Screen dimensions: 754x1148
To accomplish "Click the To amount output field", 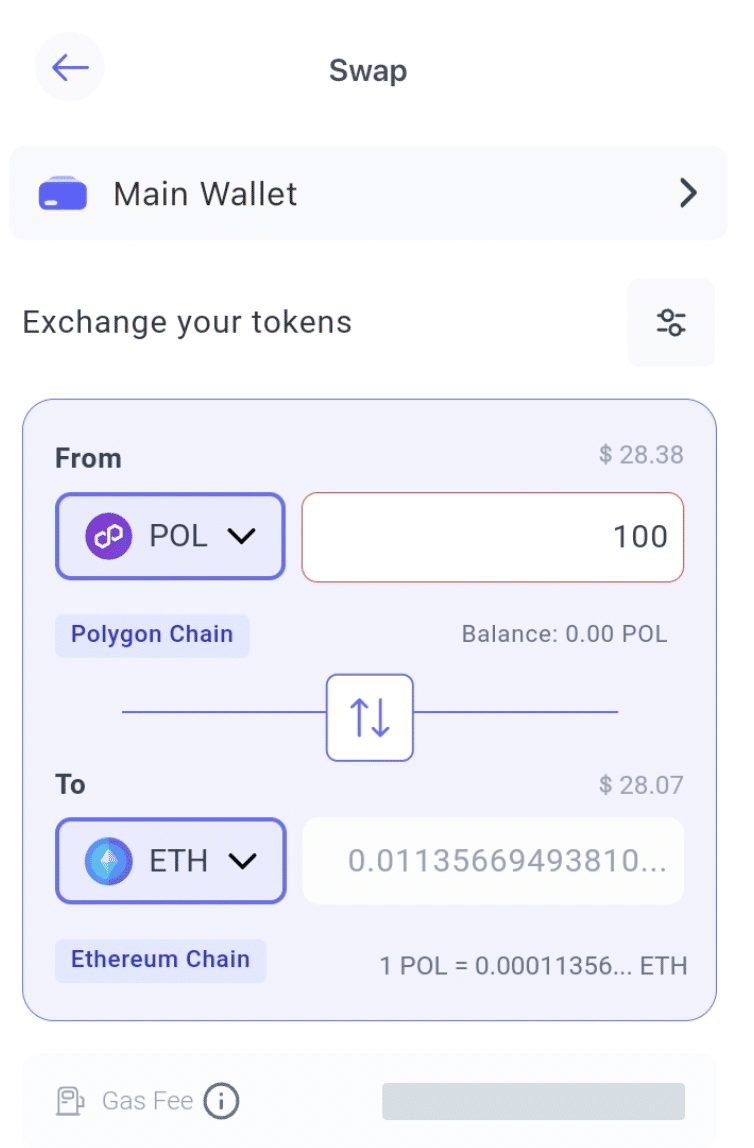I will 493,861.
